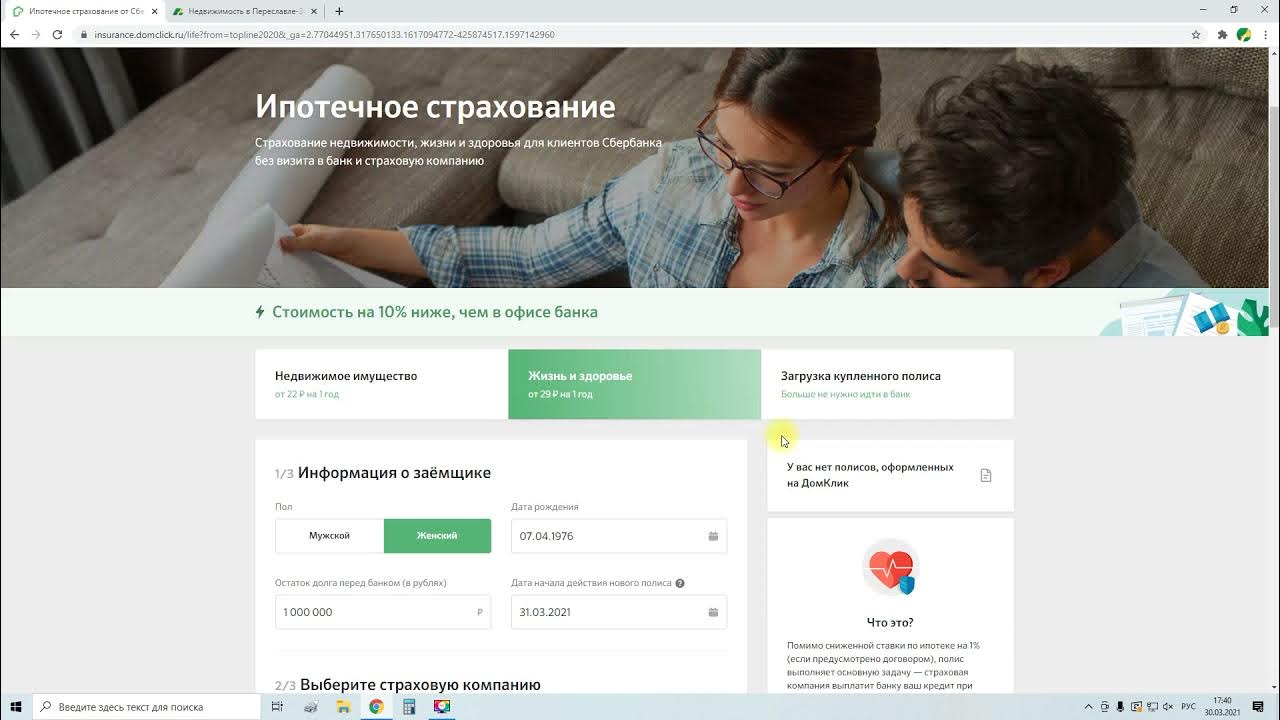Click the policy start date field

(x=619, y=612)
